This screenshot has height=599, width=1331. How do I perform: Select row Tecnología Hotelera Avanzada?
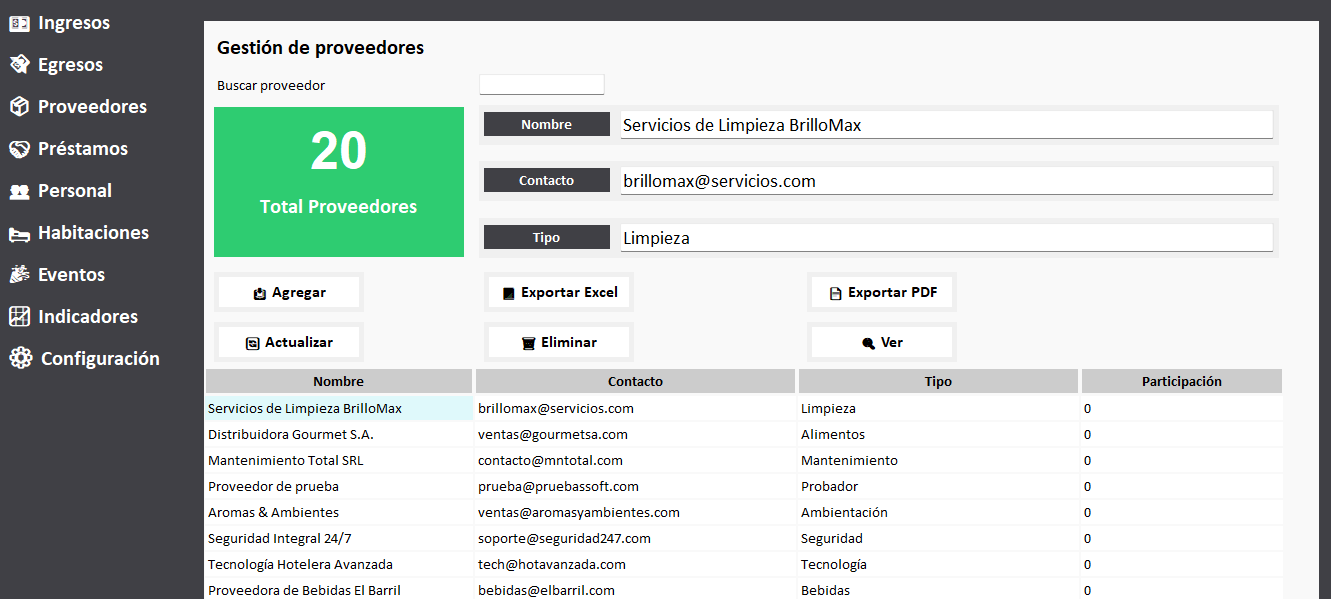(744, 564)
